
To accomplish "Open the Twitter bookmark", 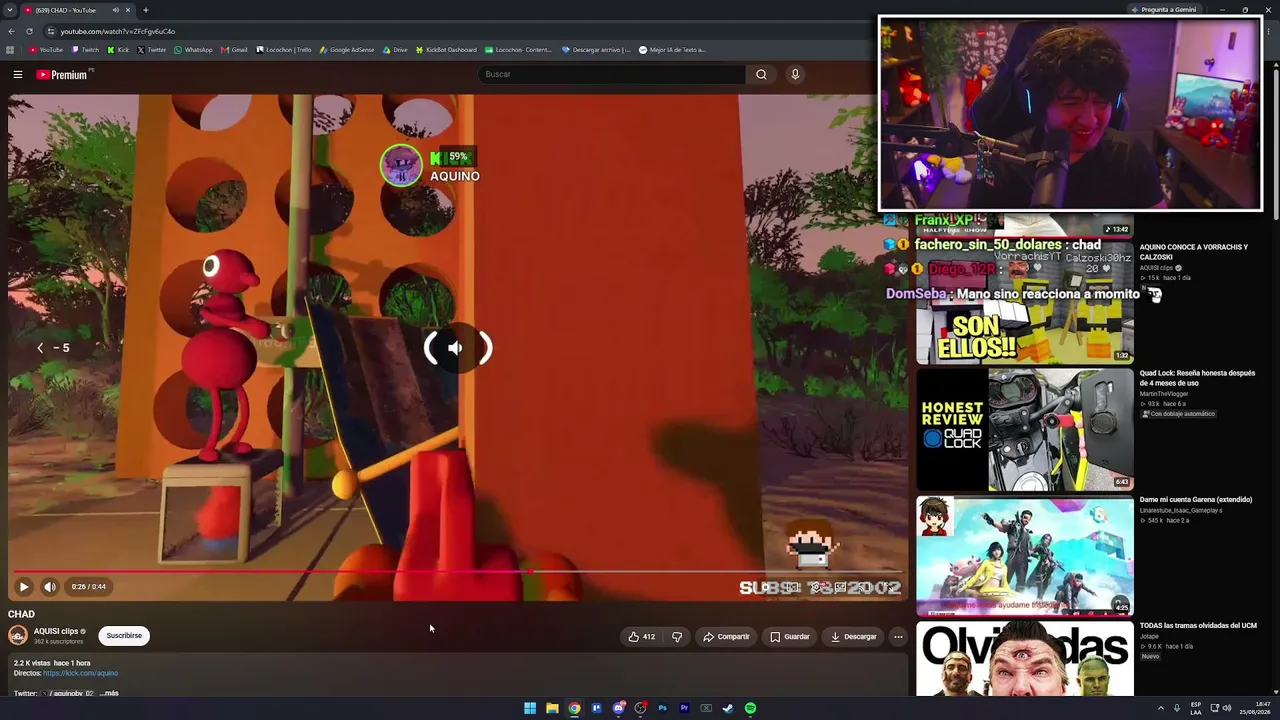I will [x=152, y=49].
